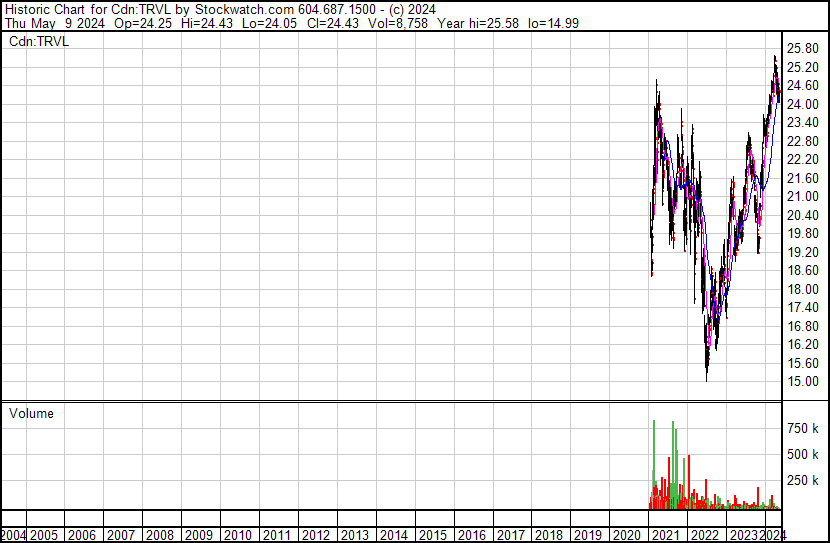Image resolution: width=830 pixels, height=543 pixels.
Task: Select the 750 k volume axis label
Action: (x=804, y=429)
